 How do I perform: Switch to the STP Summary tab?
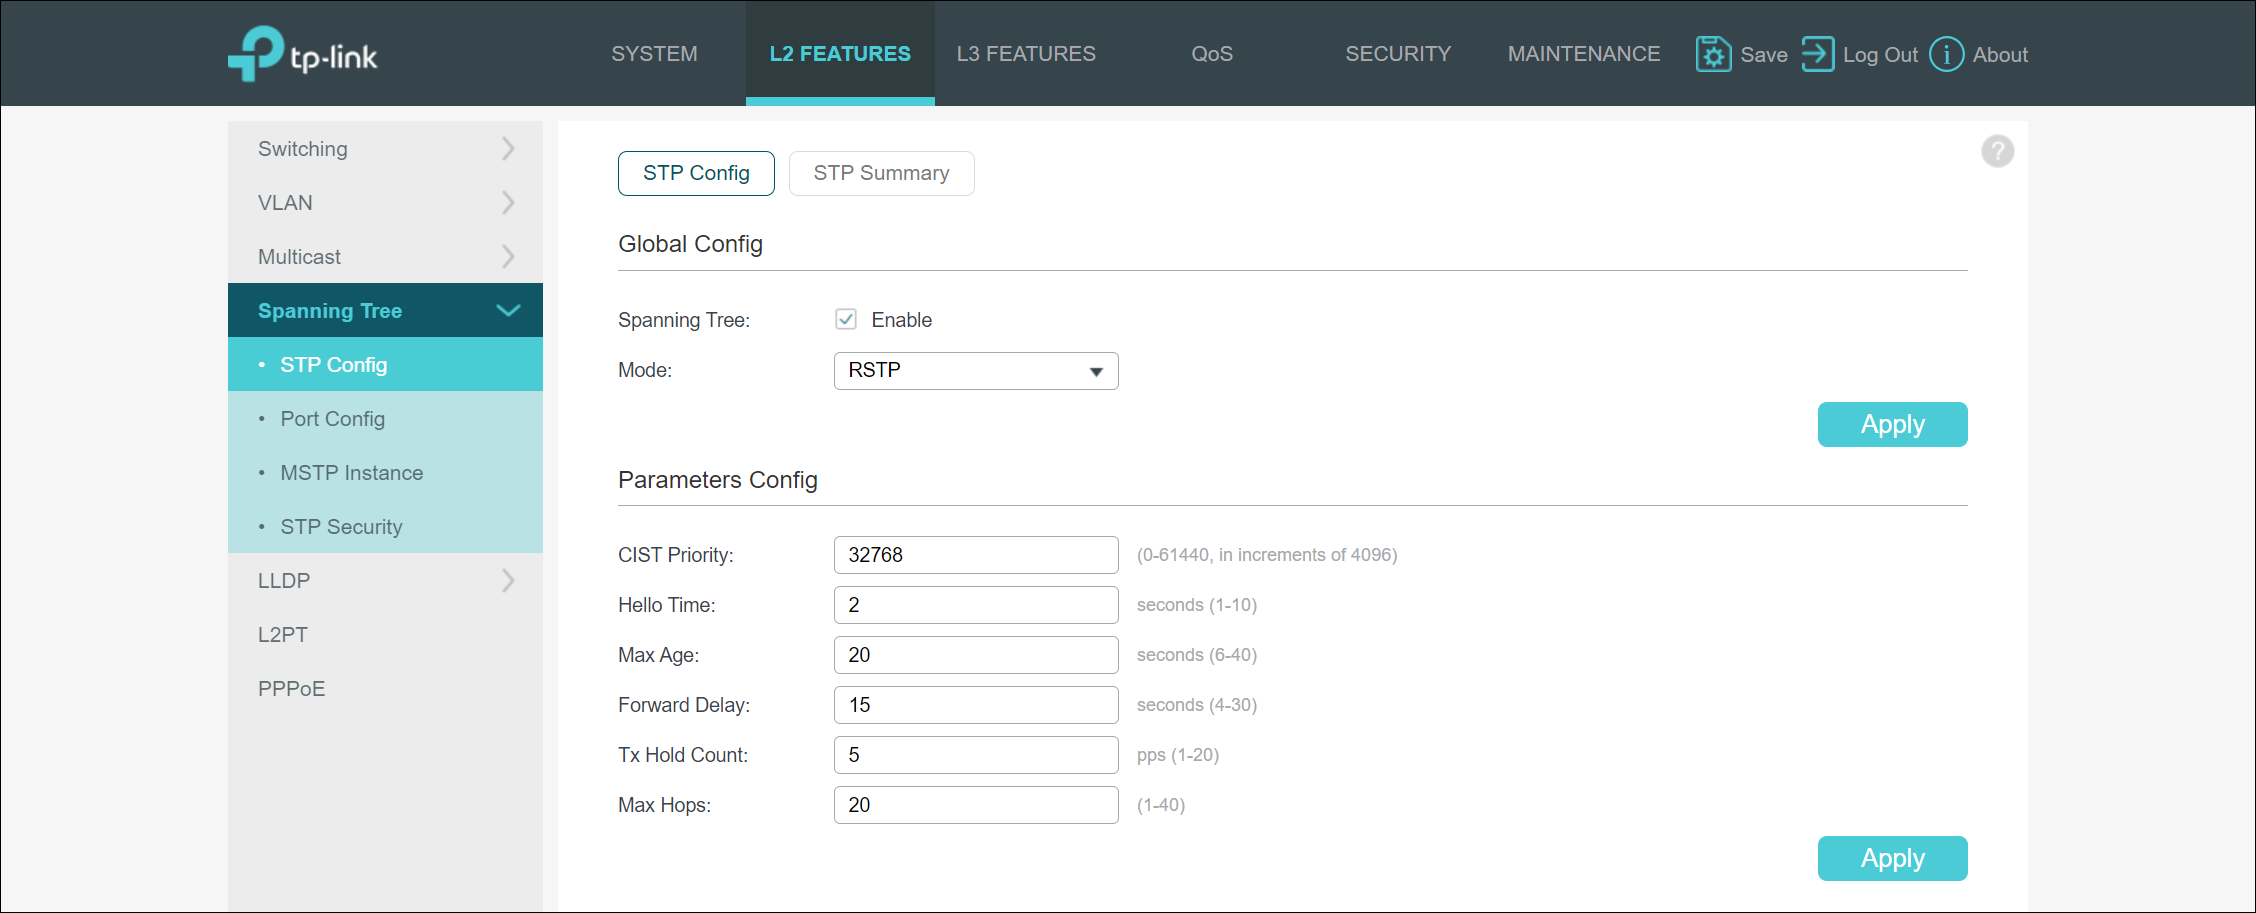coord(881,173)
